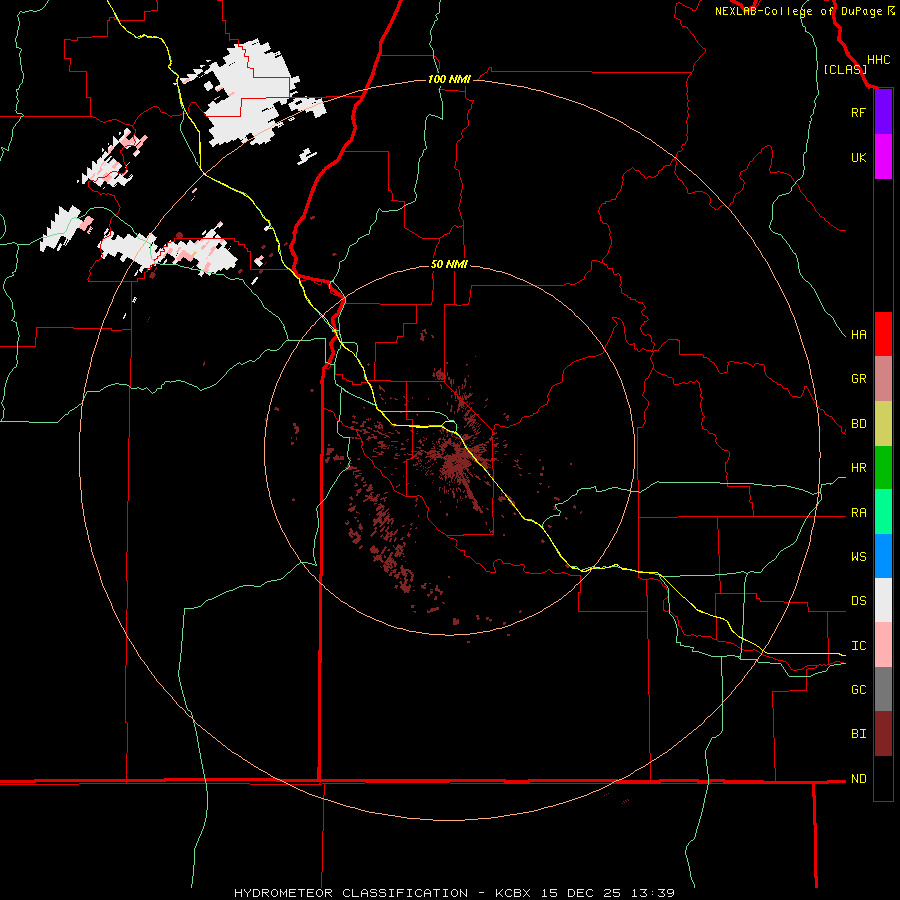The width and height of the screenshot is (900, 900).
Task: Click the GC legend label
Action: coord(858,689)
